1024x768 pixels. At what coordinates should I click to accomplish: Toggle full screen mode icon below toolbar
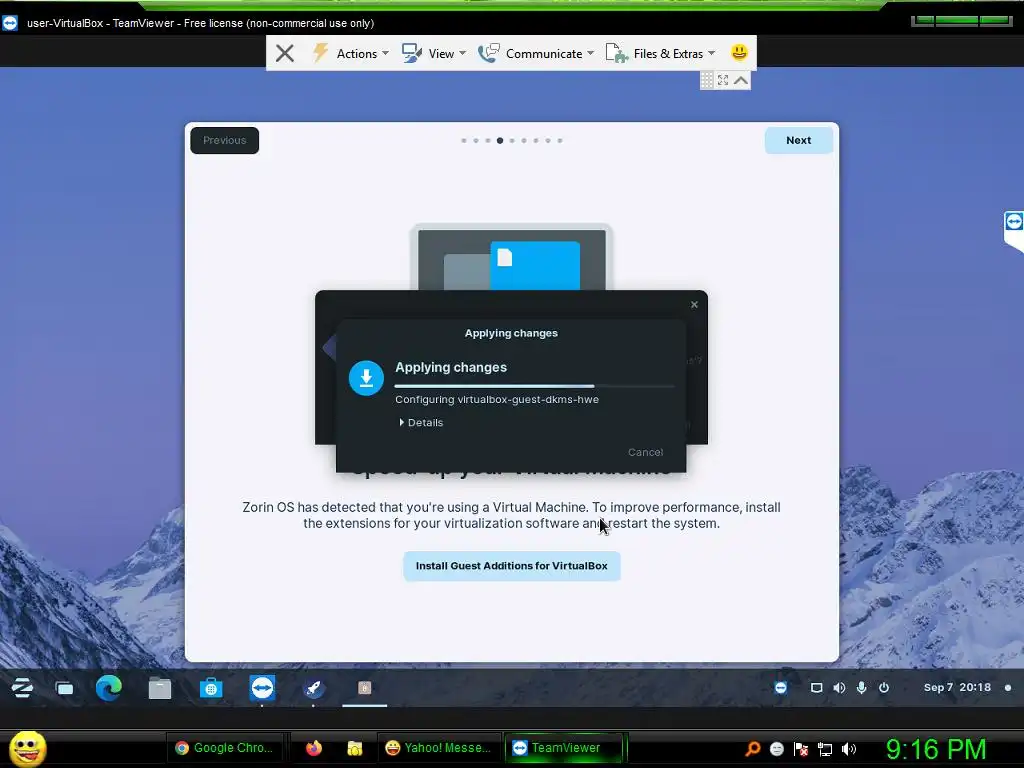[x=723, y=80]
